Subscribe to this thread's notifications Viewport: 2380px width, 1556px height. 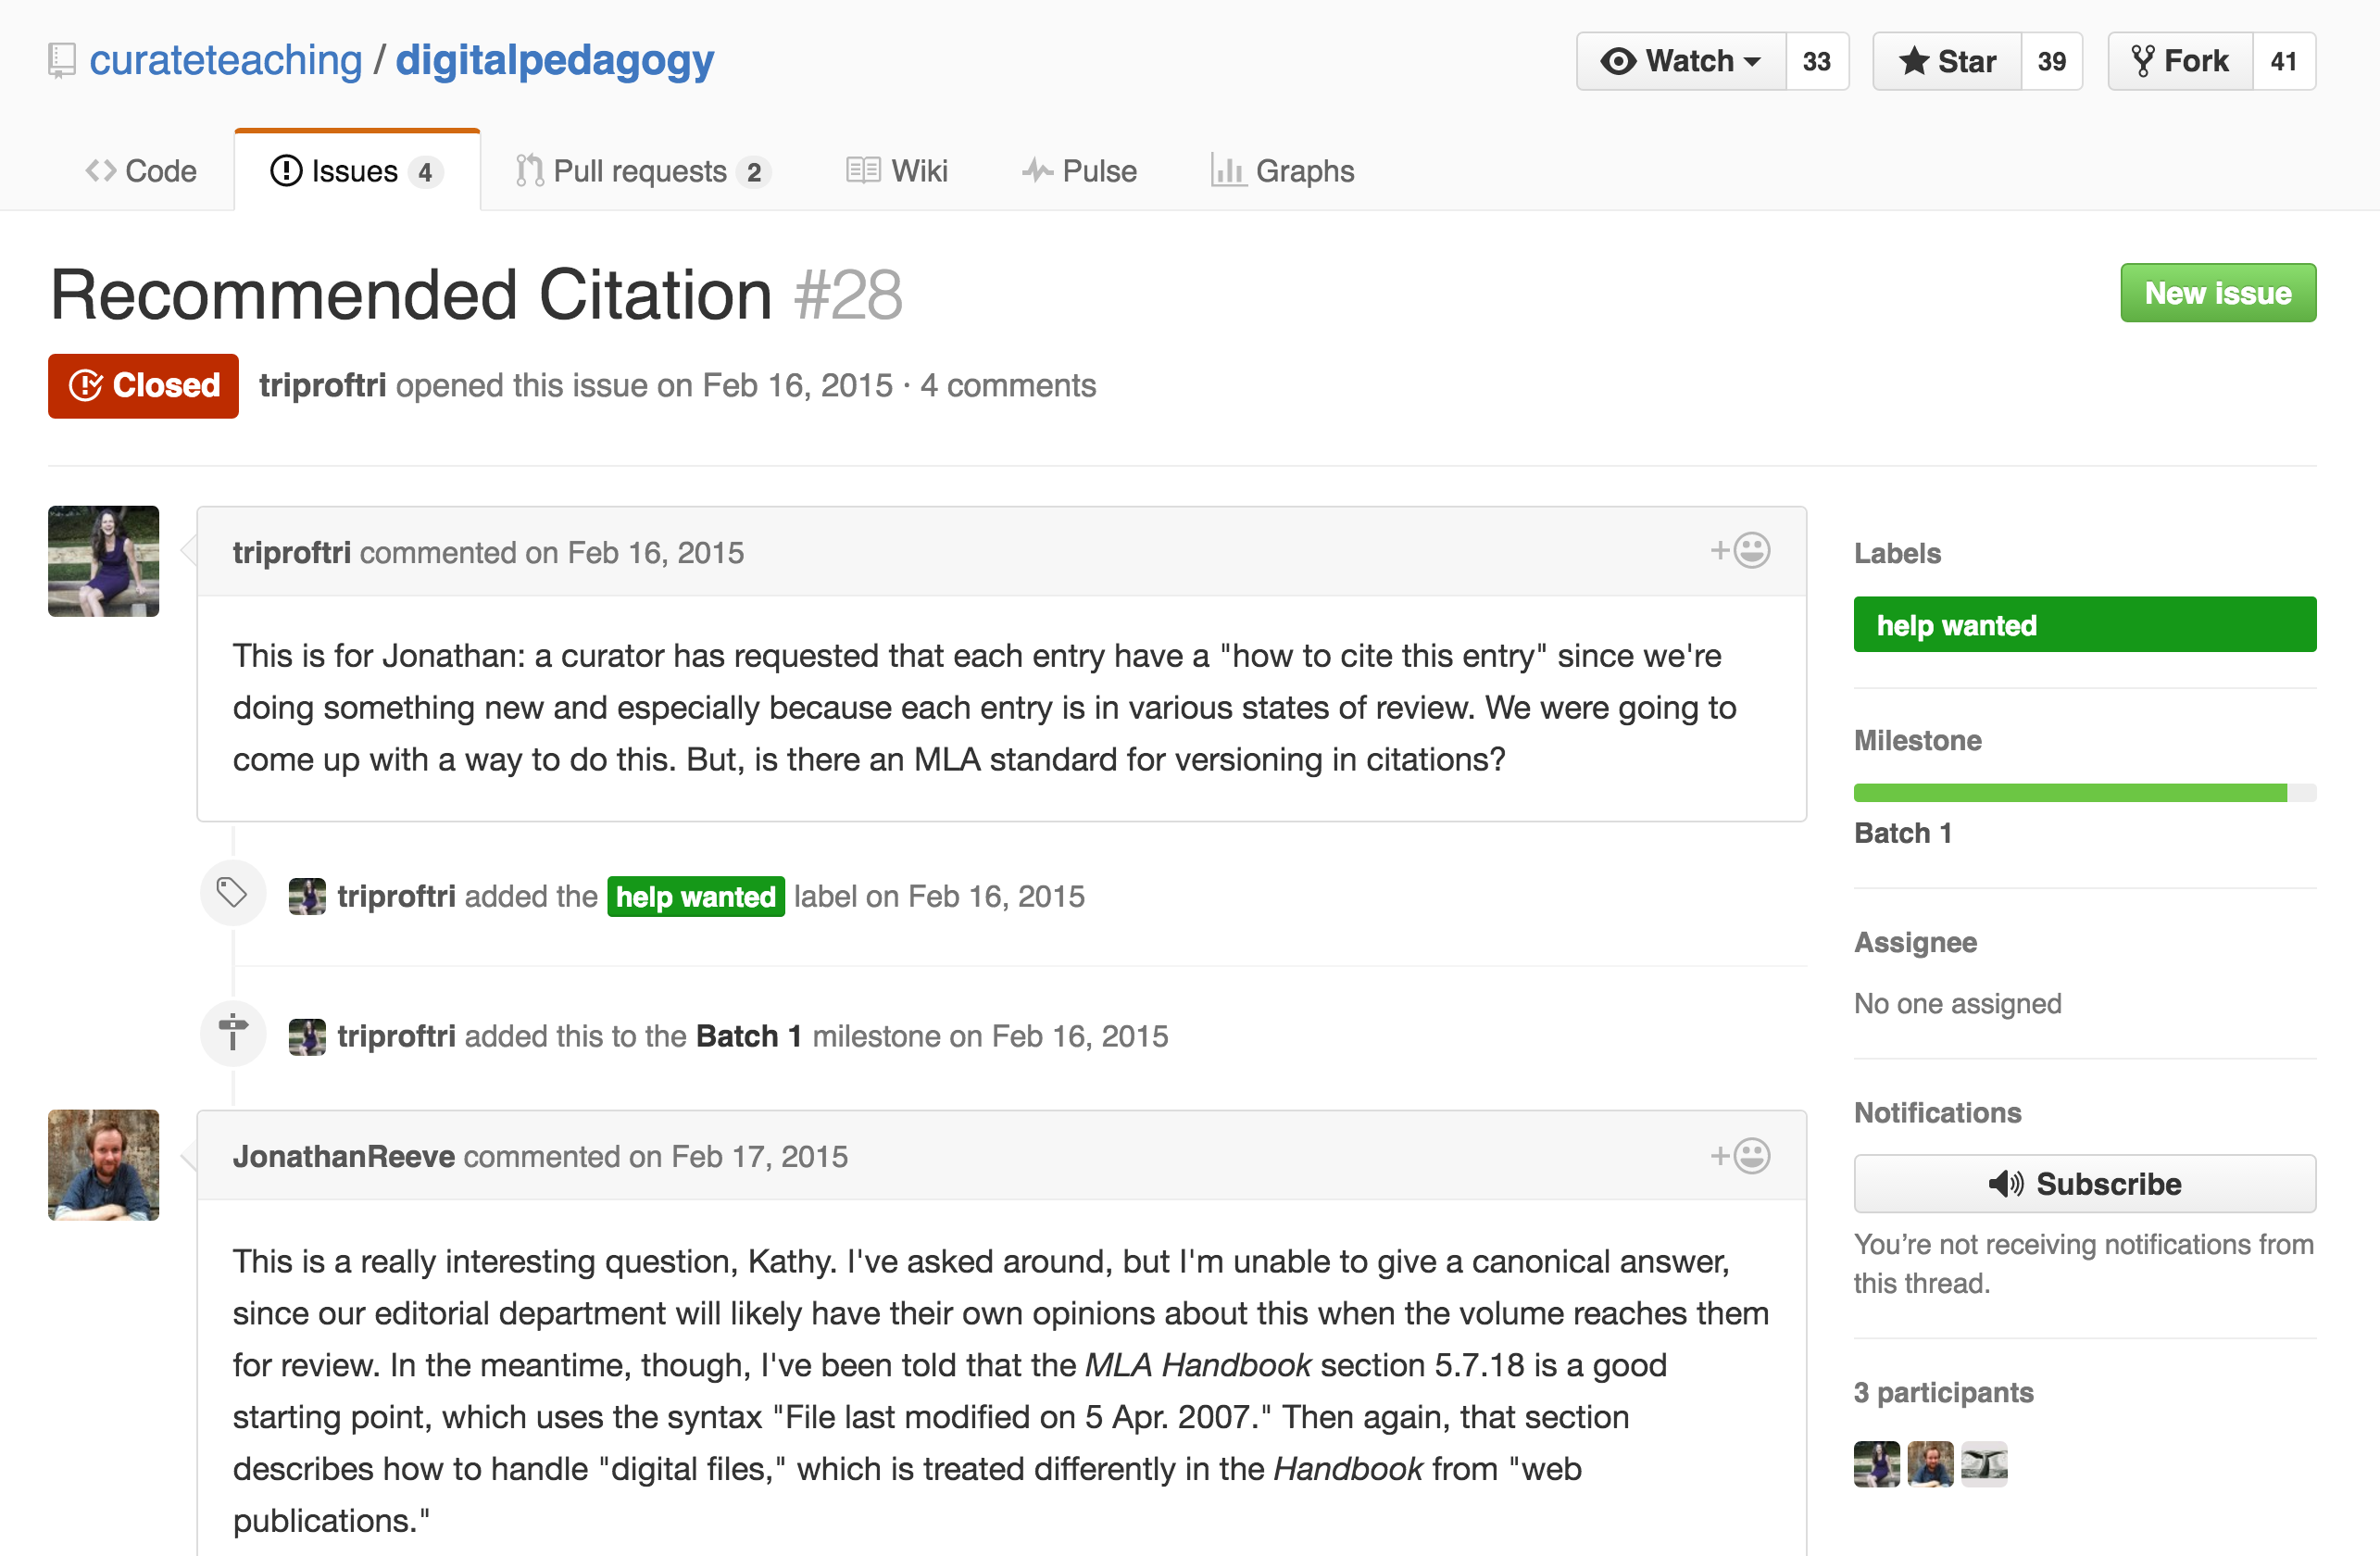point(2085,1184)
